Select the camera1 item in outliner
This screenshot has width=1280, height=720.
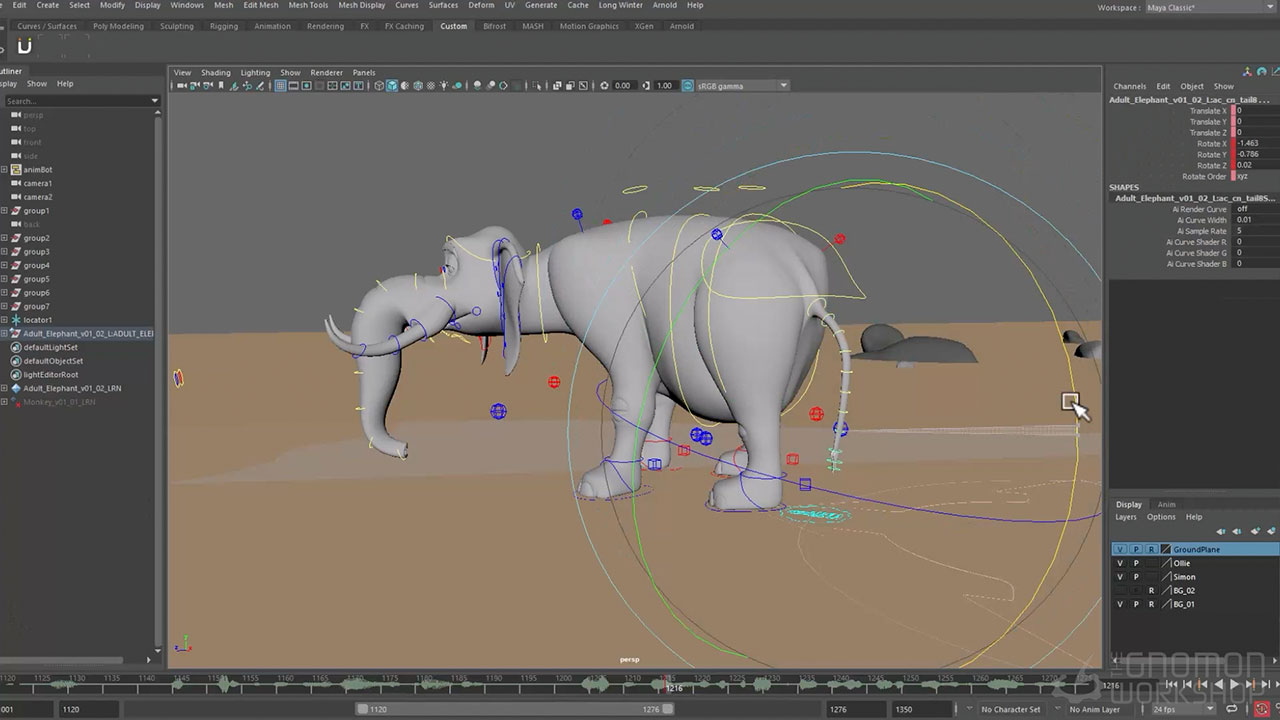tap(38, 184)
